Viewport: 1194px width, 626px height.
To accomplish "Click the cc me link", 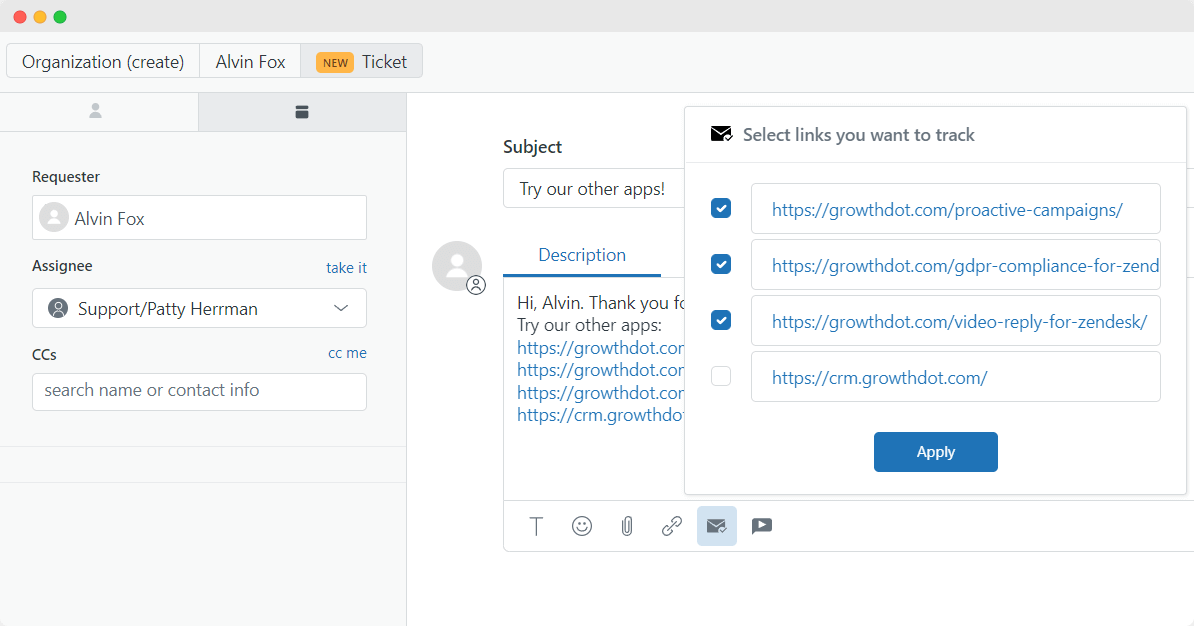I will [x=347, y=353].
